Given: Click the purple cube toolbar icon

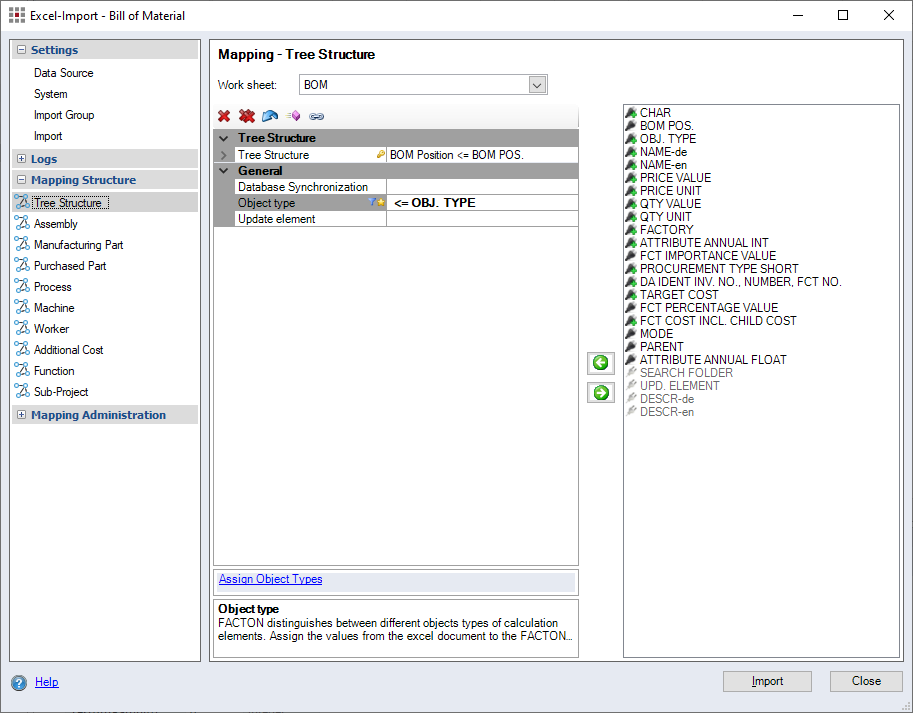Looking at the screenshot, I should [293, 117].
